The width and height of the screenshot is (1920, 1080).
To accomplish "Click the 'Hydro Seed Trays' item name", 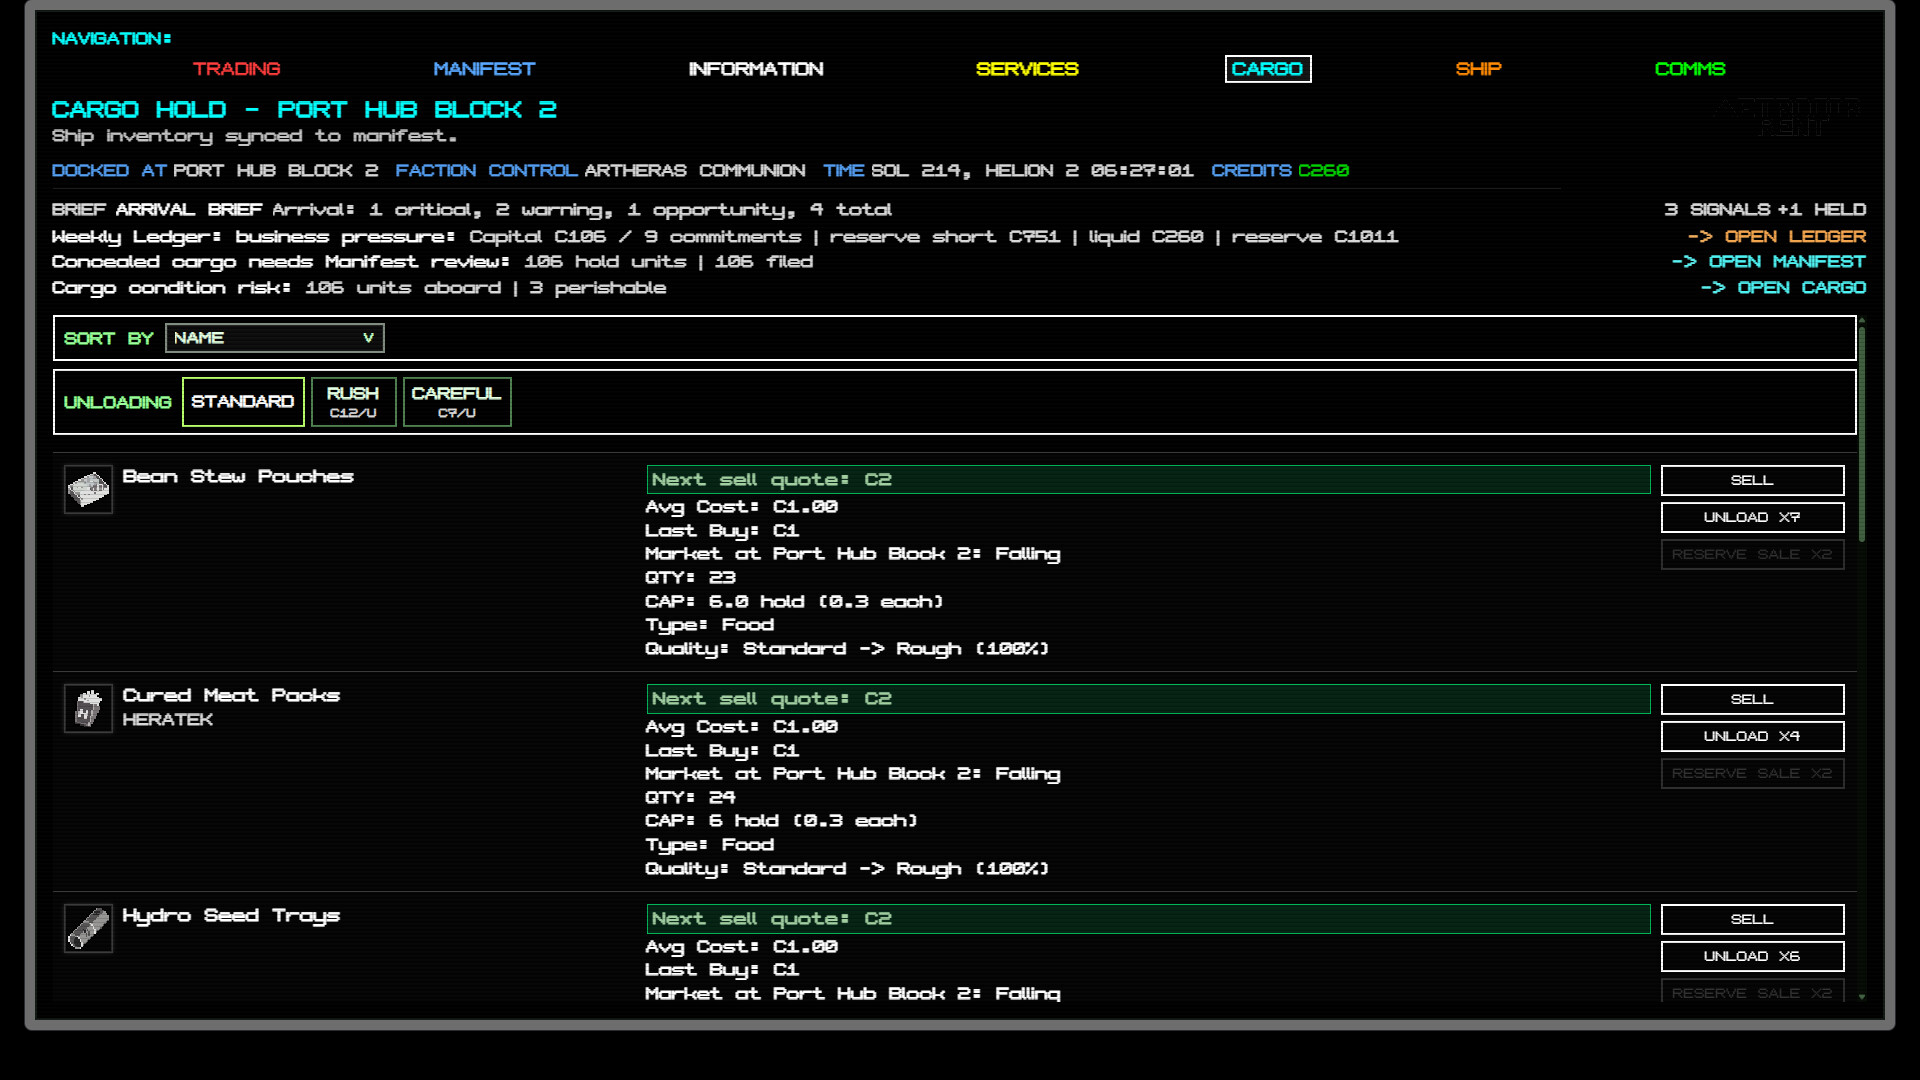I will [231, 915].
